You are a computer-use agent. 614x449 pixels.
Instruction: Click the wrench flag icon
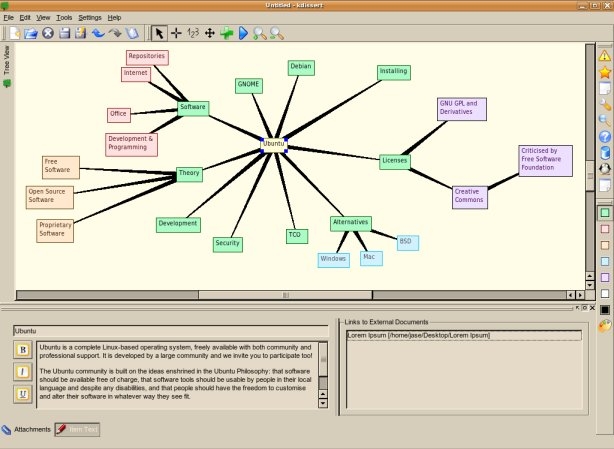pyautogui.click(x=605, y=105)
